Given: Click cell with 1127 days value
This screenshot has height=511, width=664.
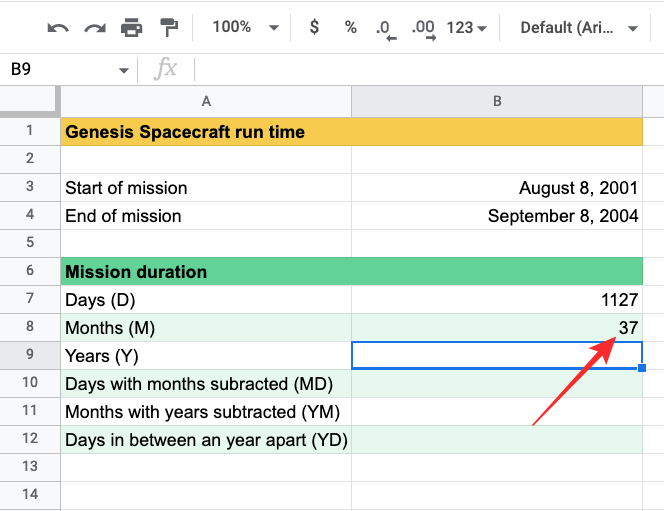Looking at the screenshot, I should point(497,300).
